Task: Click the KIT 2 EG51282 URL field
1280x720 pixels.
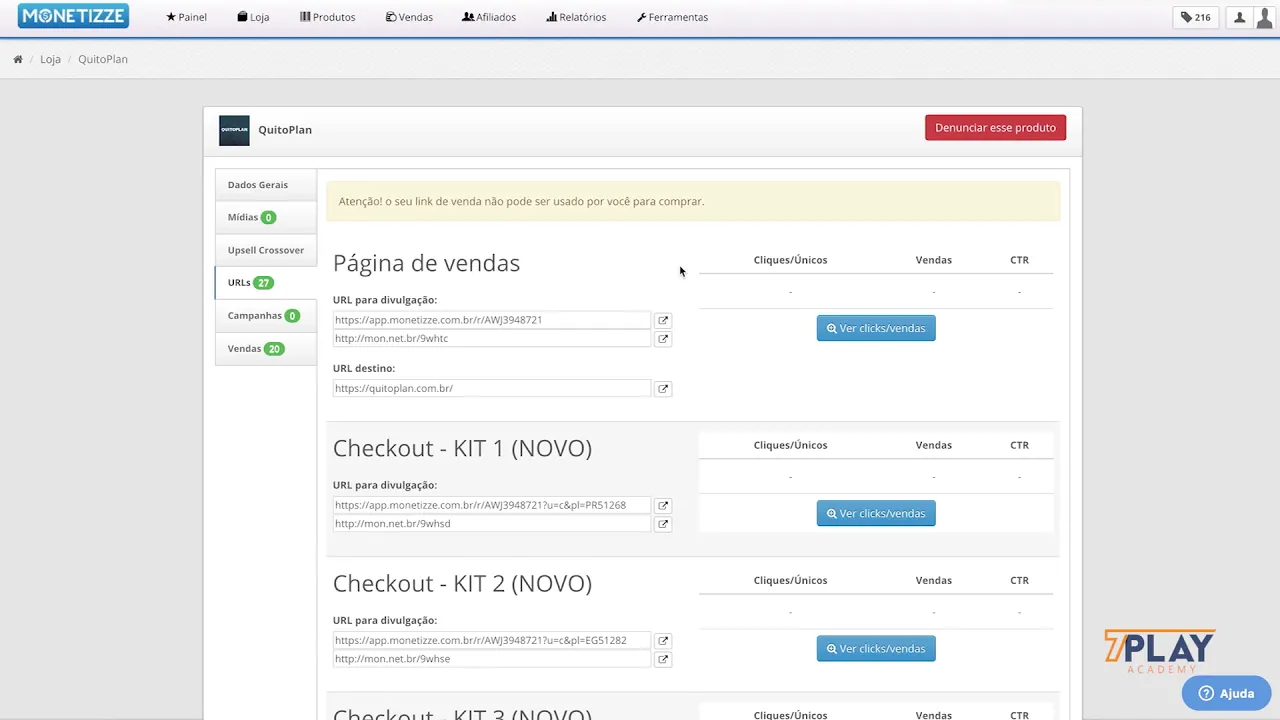Action: 491,640
